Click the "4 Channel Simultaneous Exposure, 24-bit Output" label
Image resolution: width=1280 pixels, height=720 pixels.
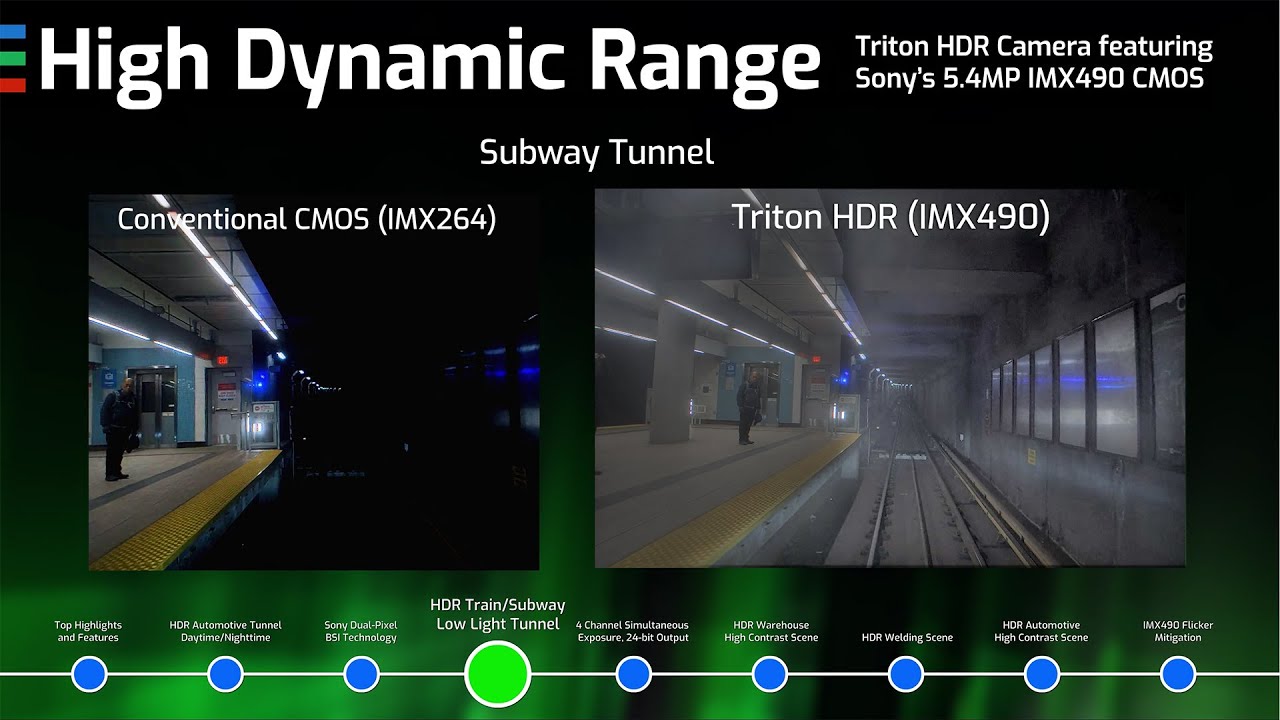tap(633, 631)
